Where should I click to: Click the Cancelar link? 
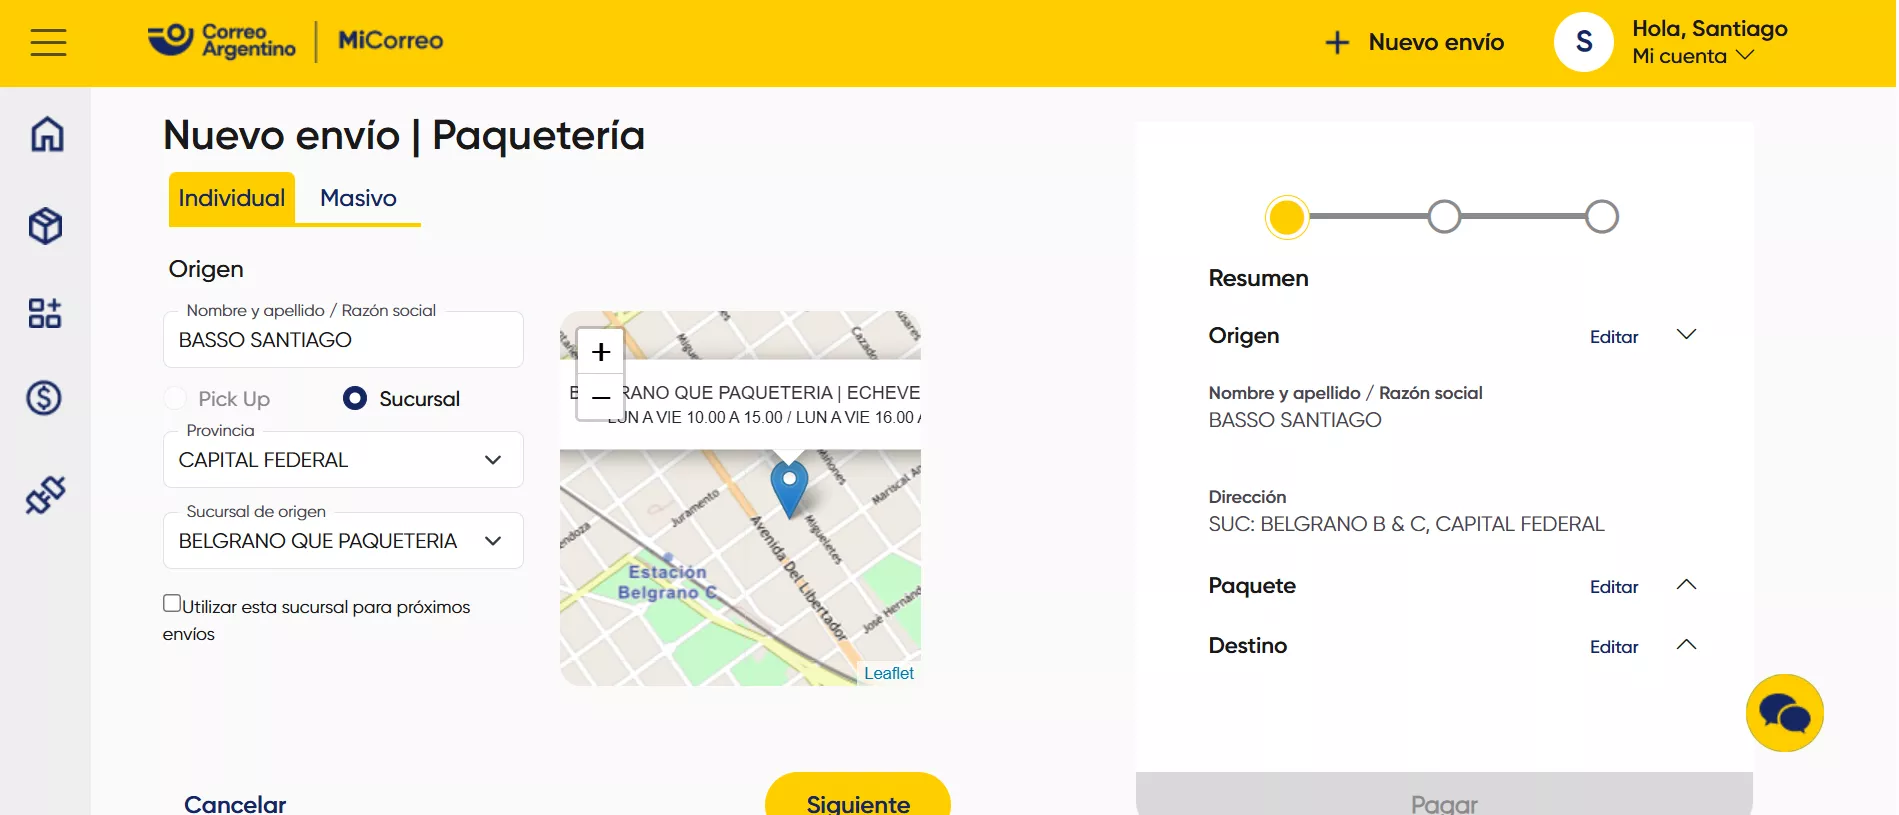(x=235, y=803)
